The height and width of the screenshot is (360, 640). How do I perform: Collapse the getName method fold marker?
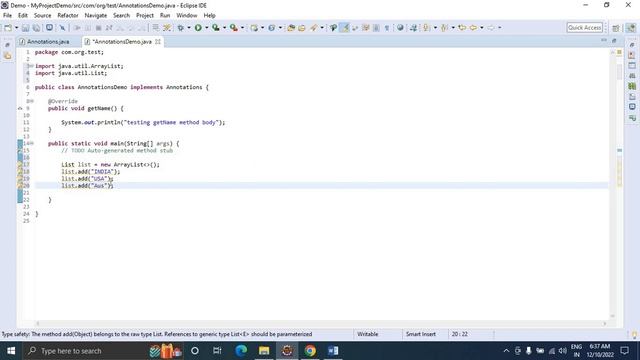(x=31, y=101)
